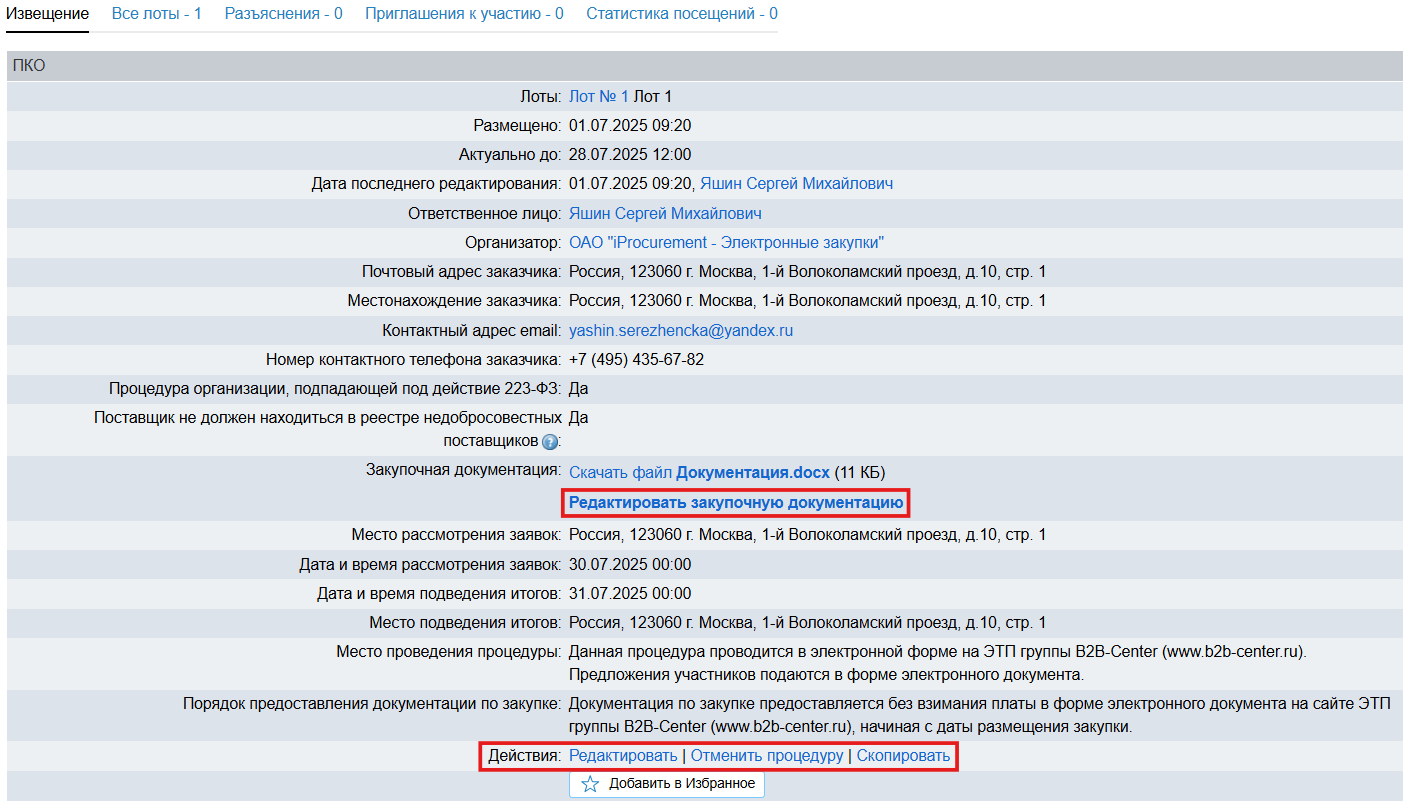View the 'Статистика посещений - 0' tab

(681, 14)
